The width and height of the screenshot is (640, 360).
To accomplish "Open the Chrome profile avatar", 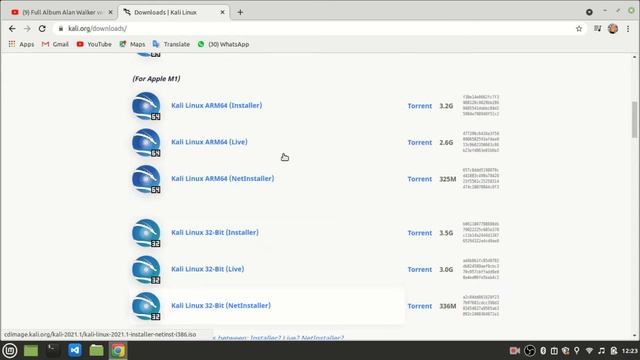I will click(x=613, y=29).
